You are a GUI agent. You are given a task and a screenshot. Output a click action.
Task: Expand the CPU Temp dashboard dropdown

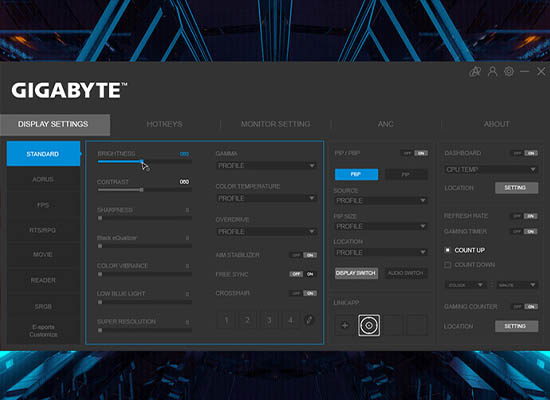(x=491, y=170)
